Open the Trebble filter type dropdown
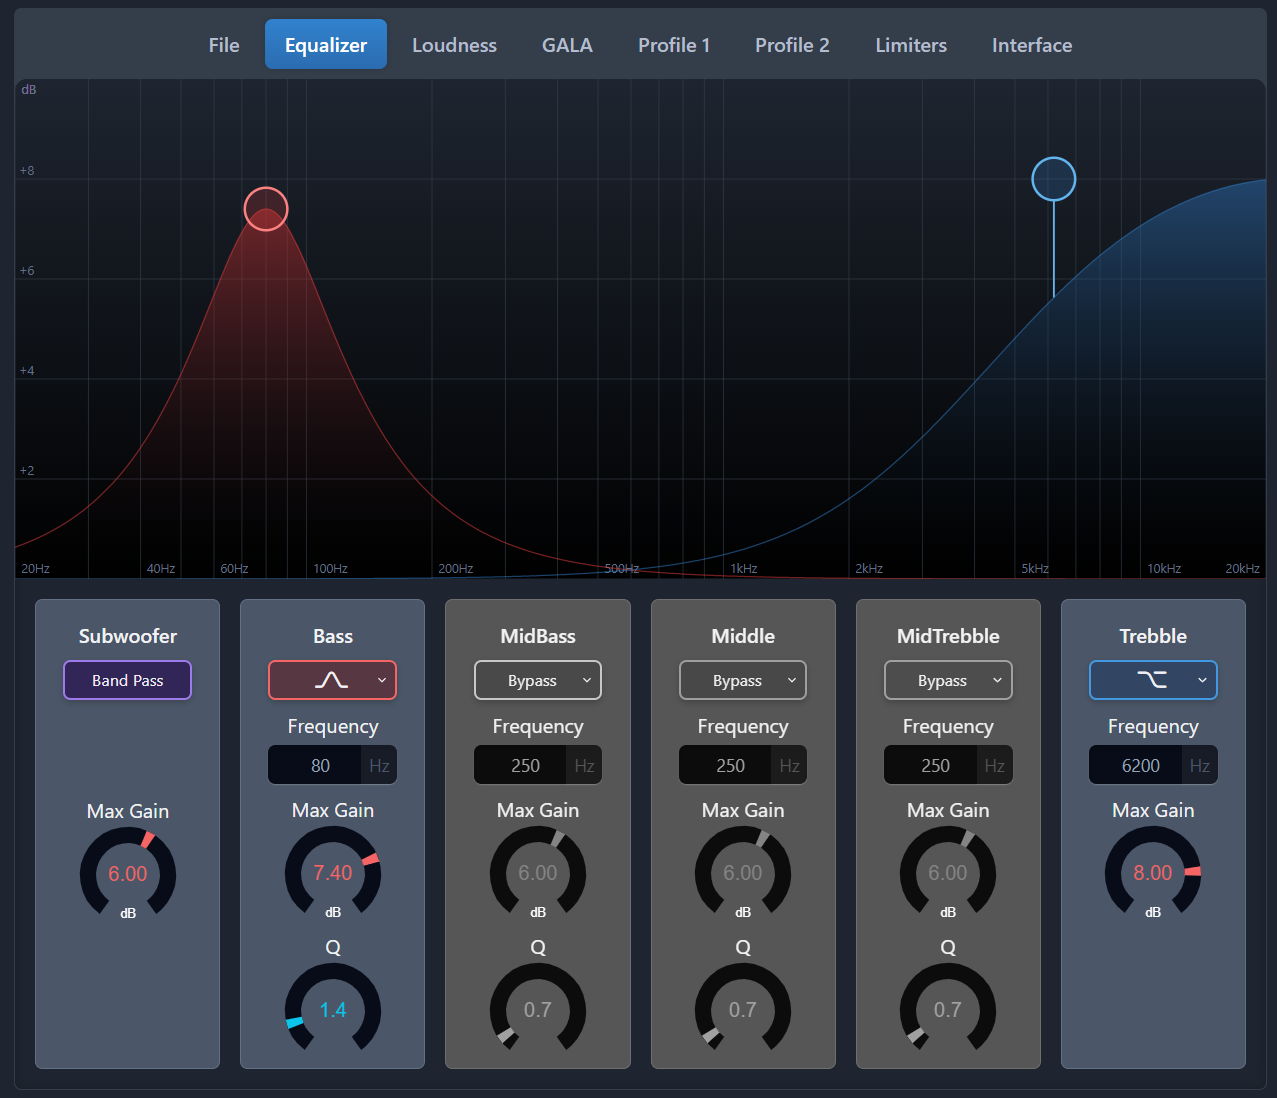The width and height of the screenshot is (1277, 1098). click(1153, 680)
